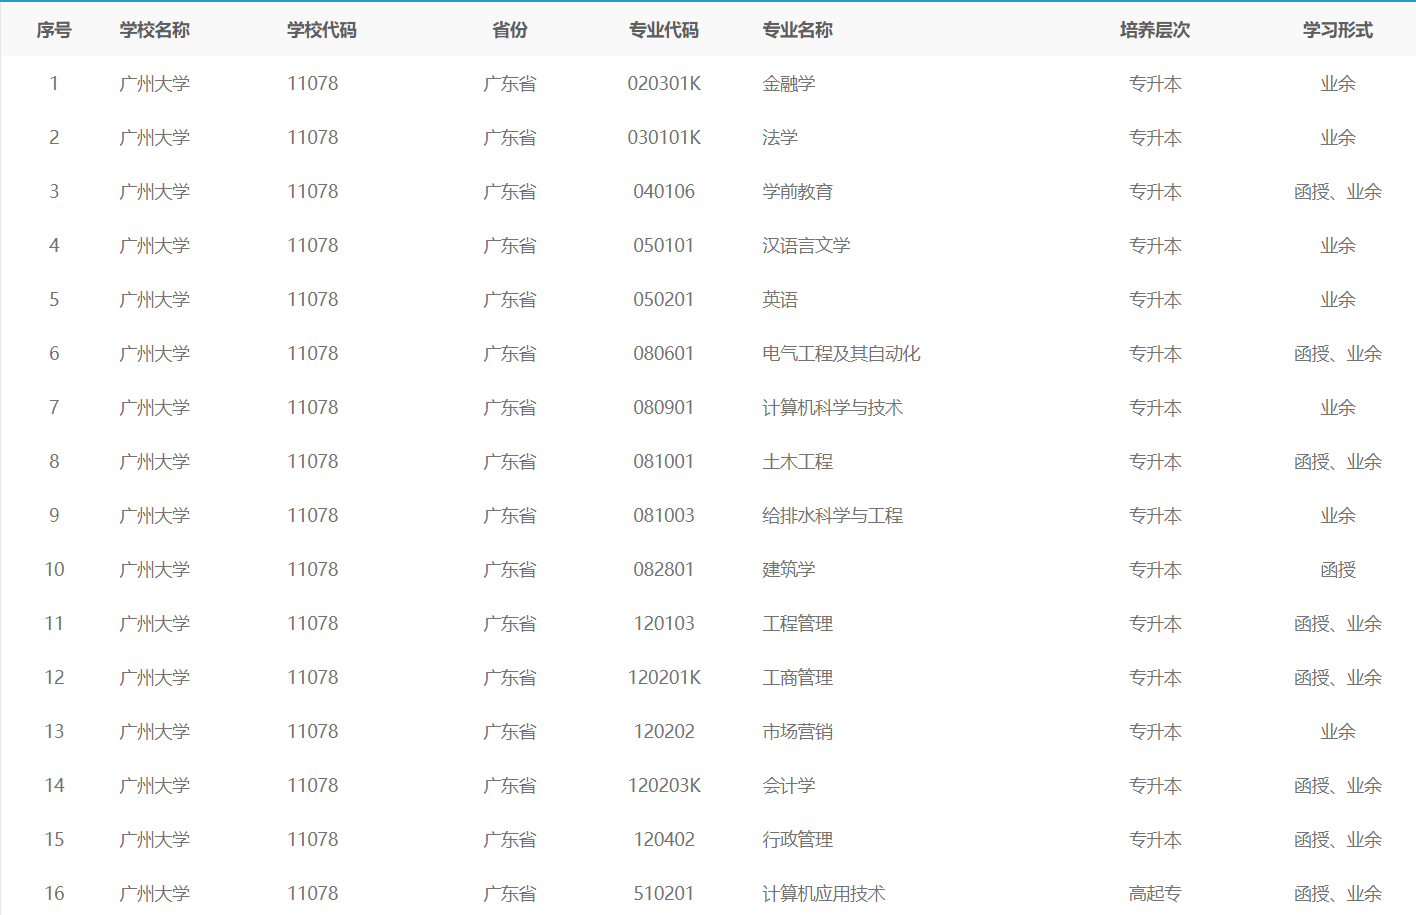Click the 学校名称 column header
Viewport: 1416px width, 915px height.
(154, 30)
